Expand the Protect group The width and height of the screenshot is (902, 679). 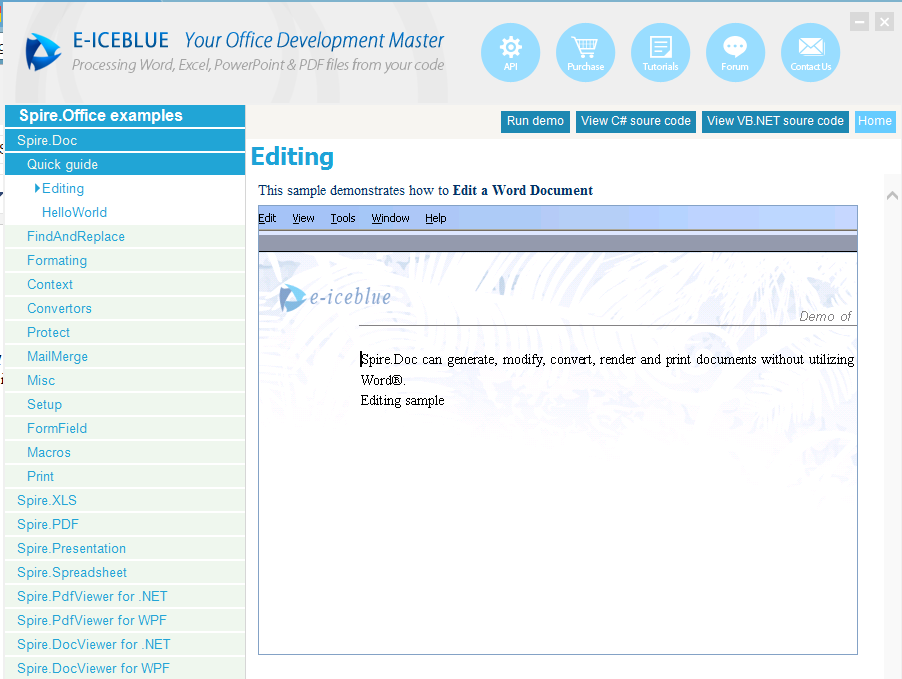125,333
